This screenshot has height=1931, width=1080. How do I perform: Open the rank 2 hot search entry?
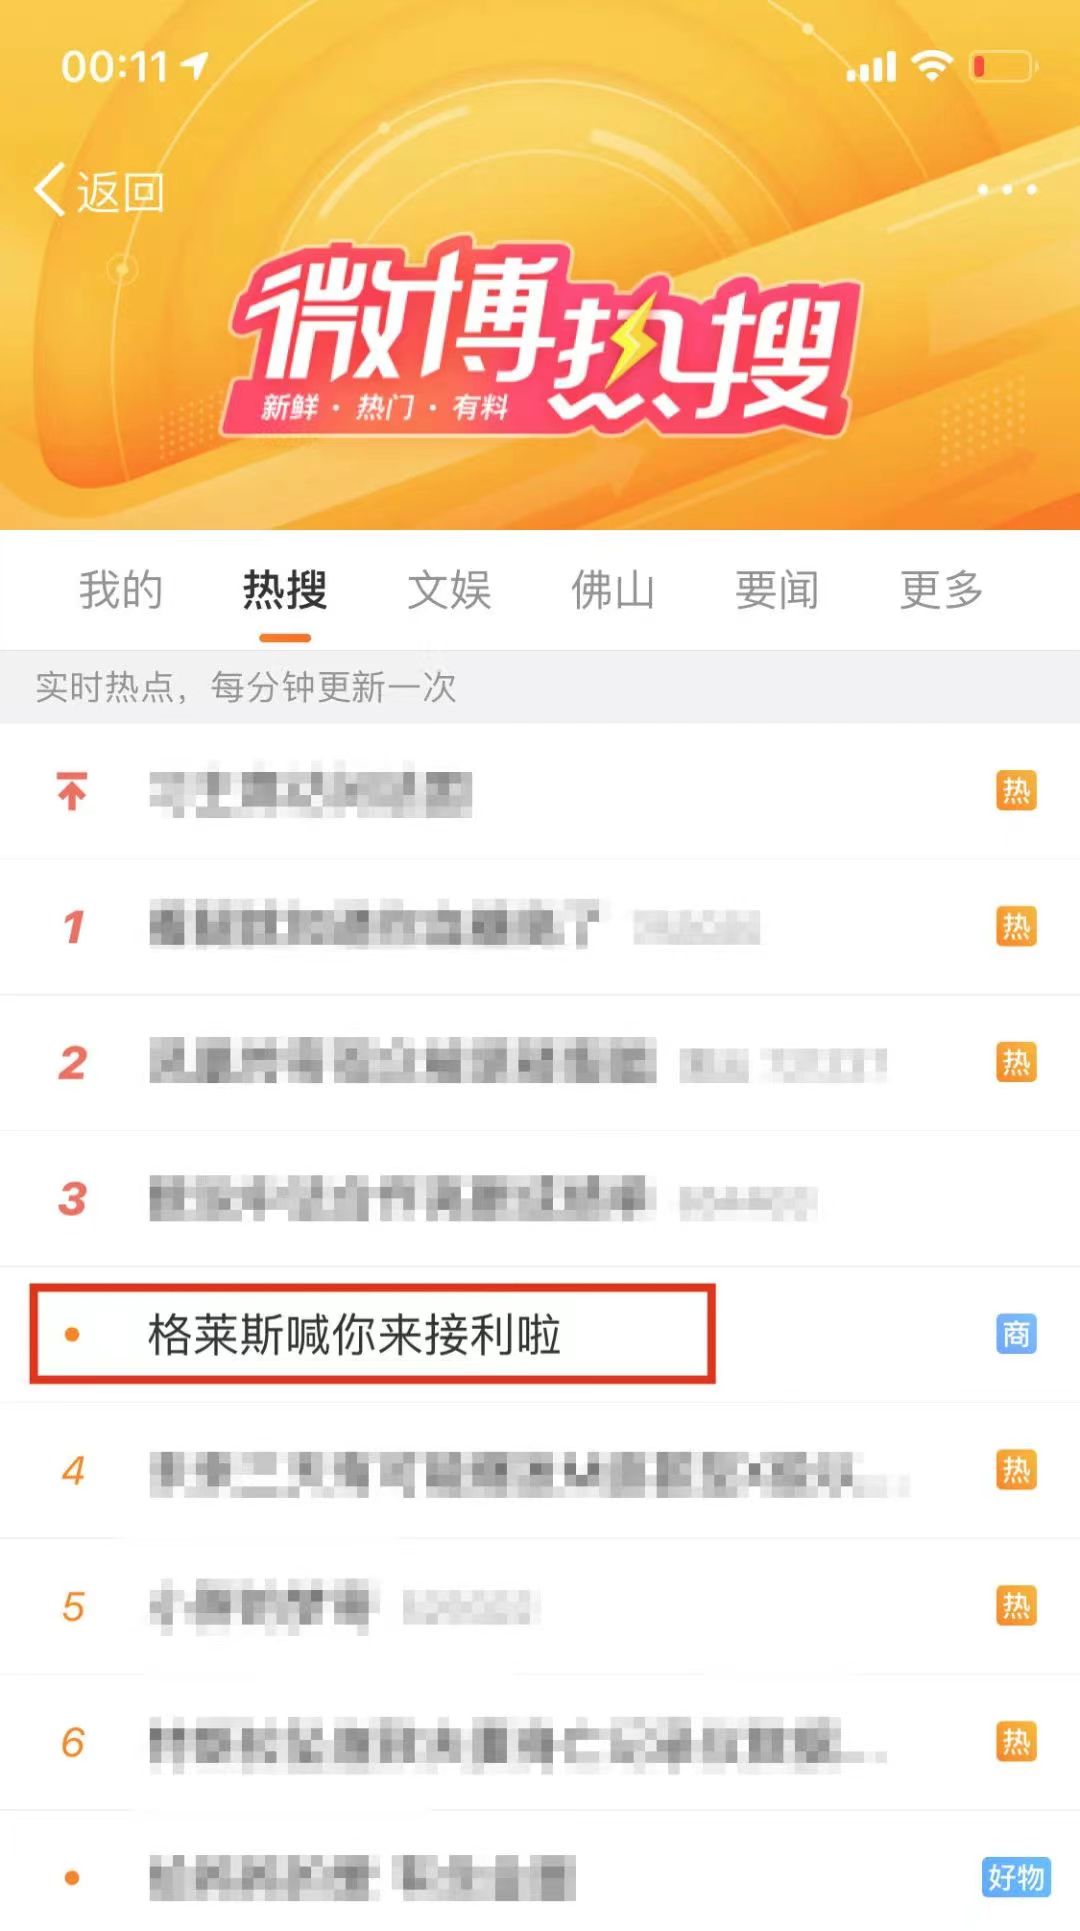[540, 1062]
